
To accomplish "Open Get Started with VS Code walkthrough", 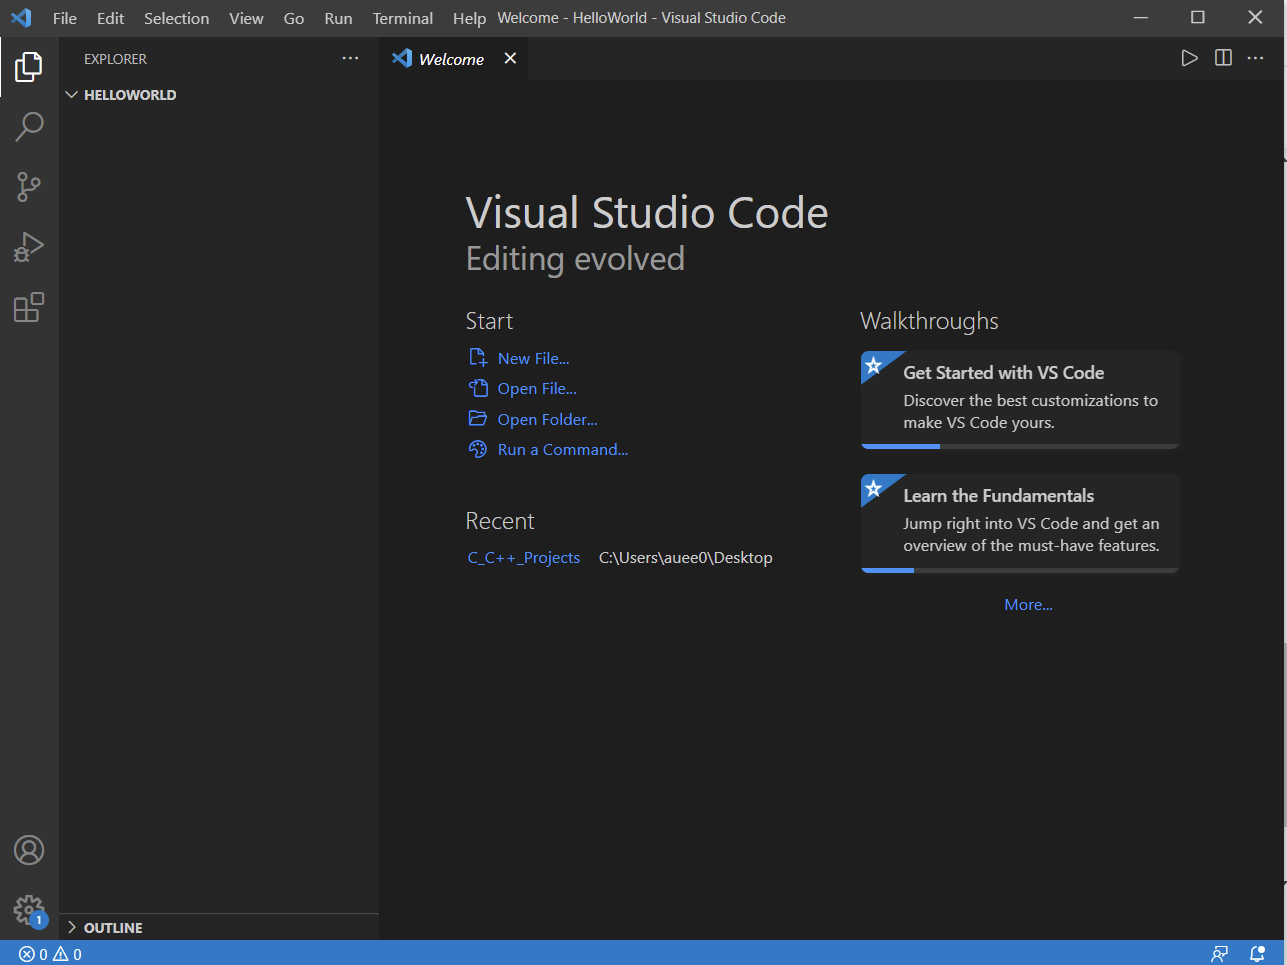I will 1020,399.
